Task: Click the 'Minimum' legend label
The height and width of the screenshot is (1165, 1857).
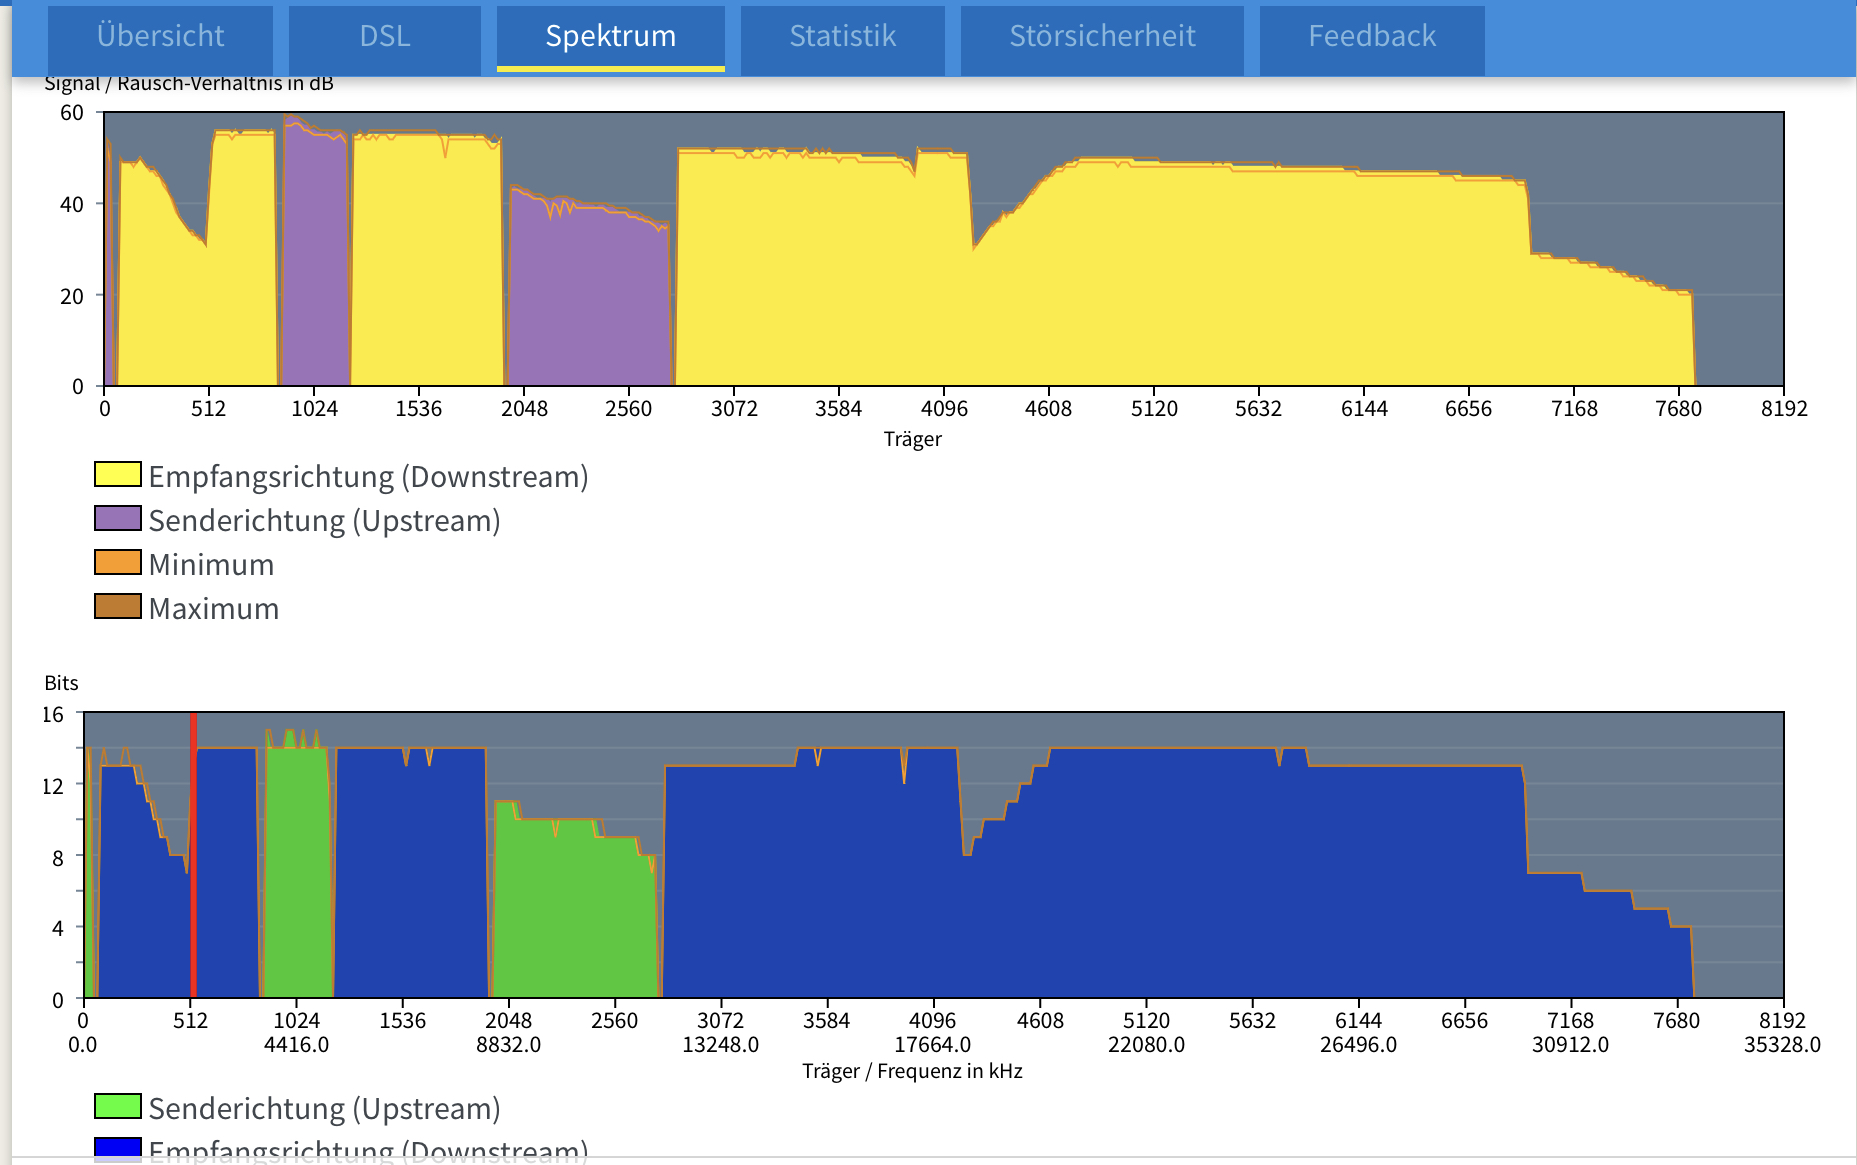Action: pos(211,565)
